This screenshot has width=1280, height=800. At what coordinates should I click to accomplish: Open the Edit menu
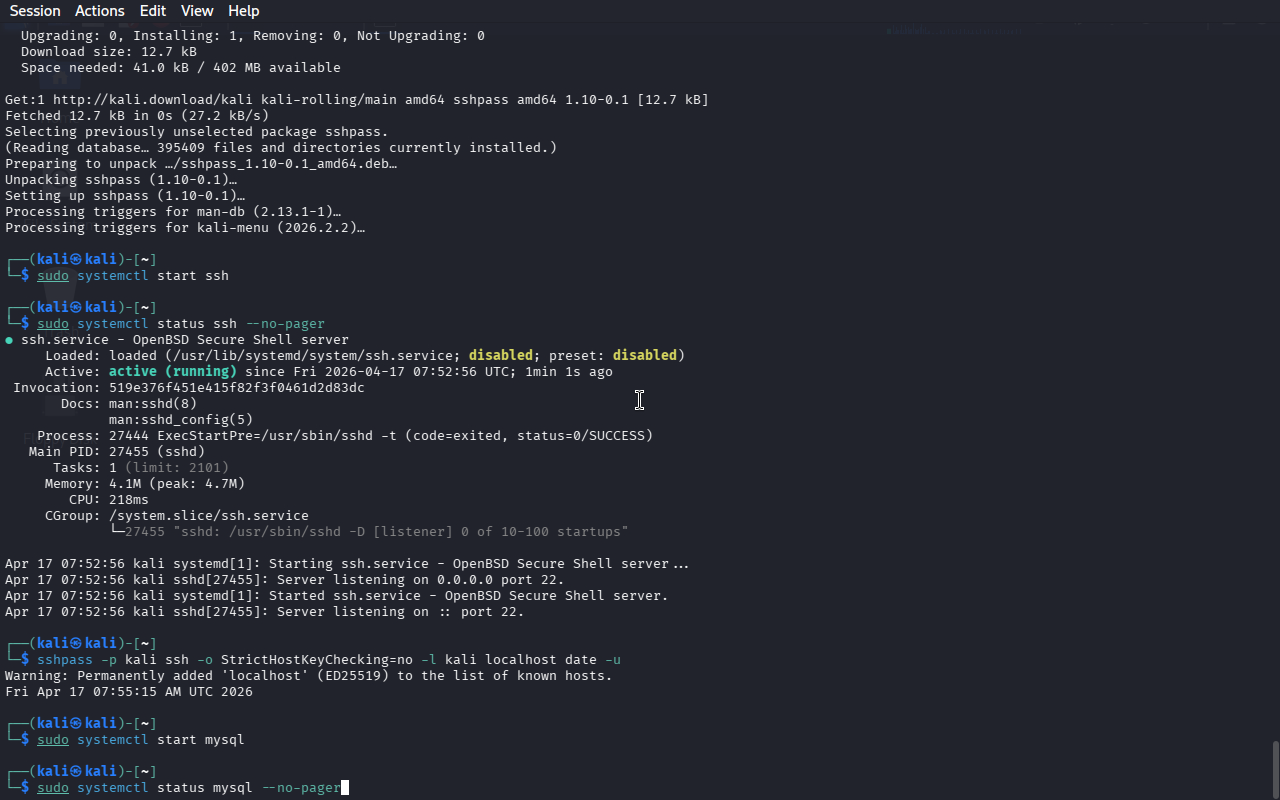[153, 11]
